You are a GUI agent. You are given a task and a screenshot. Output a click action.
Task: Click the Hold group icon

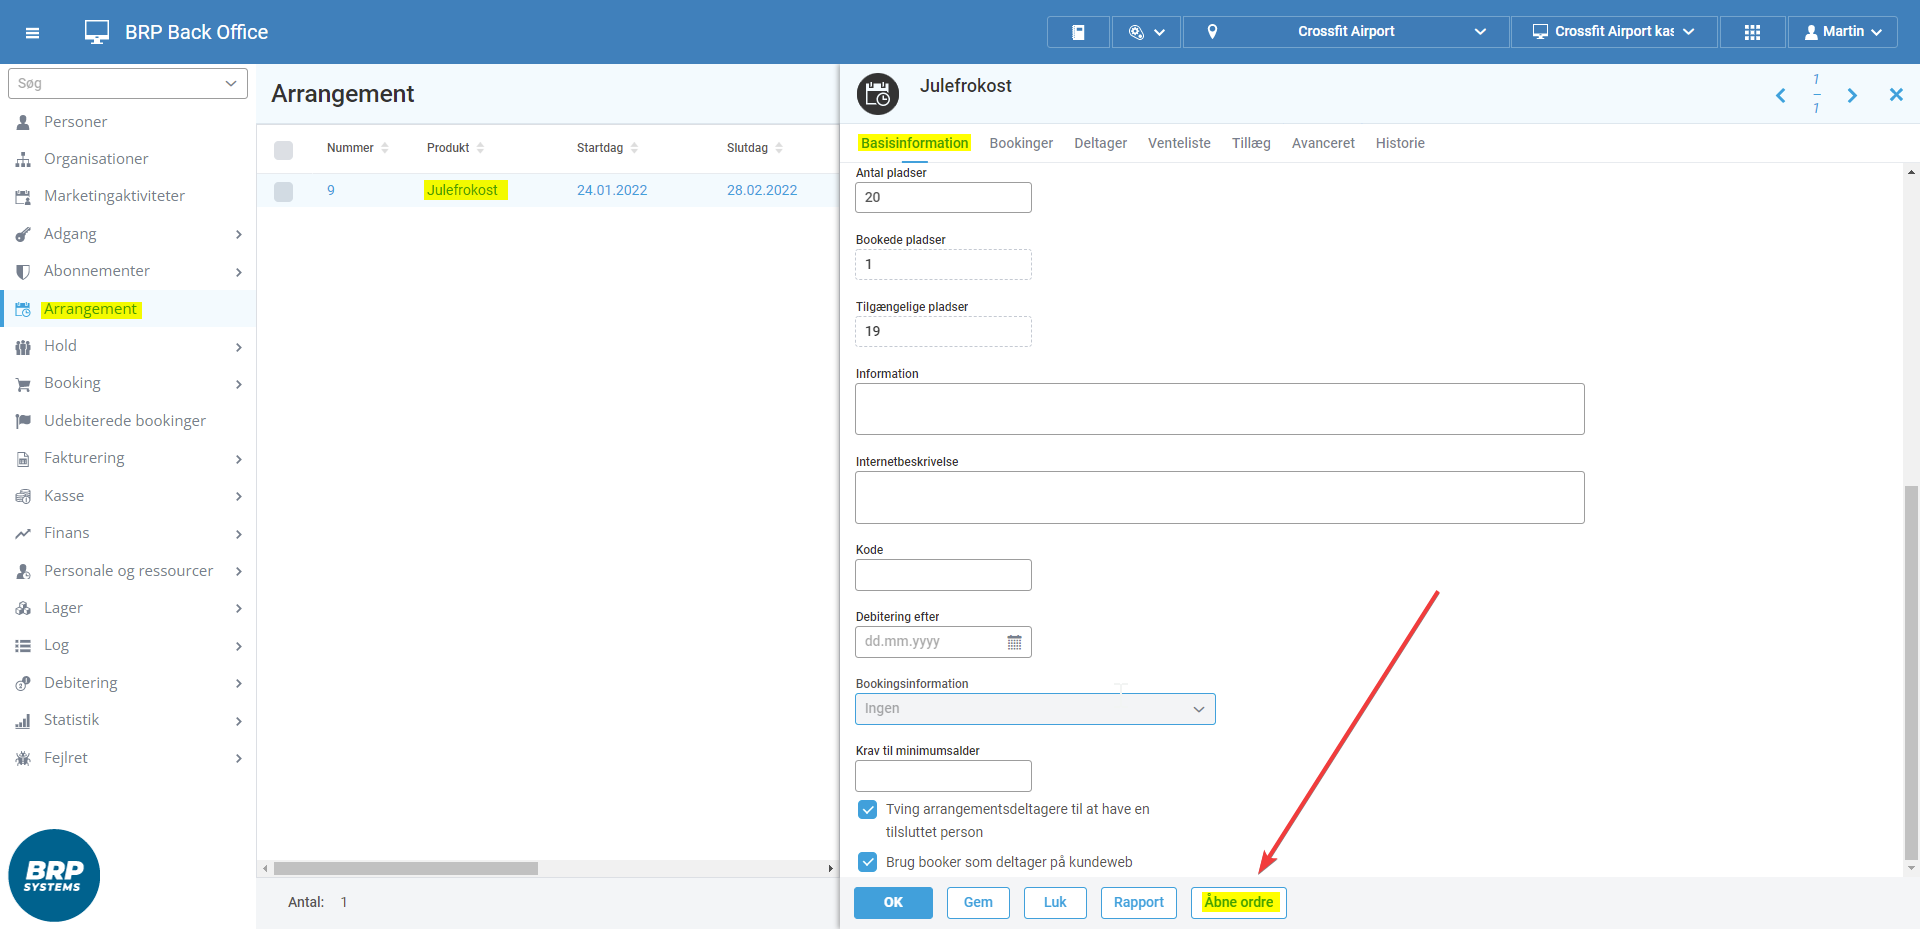pos(23,347)
